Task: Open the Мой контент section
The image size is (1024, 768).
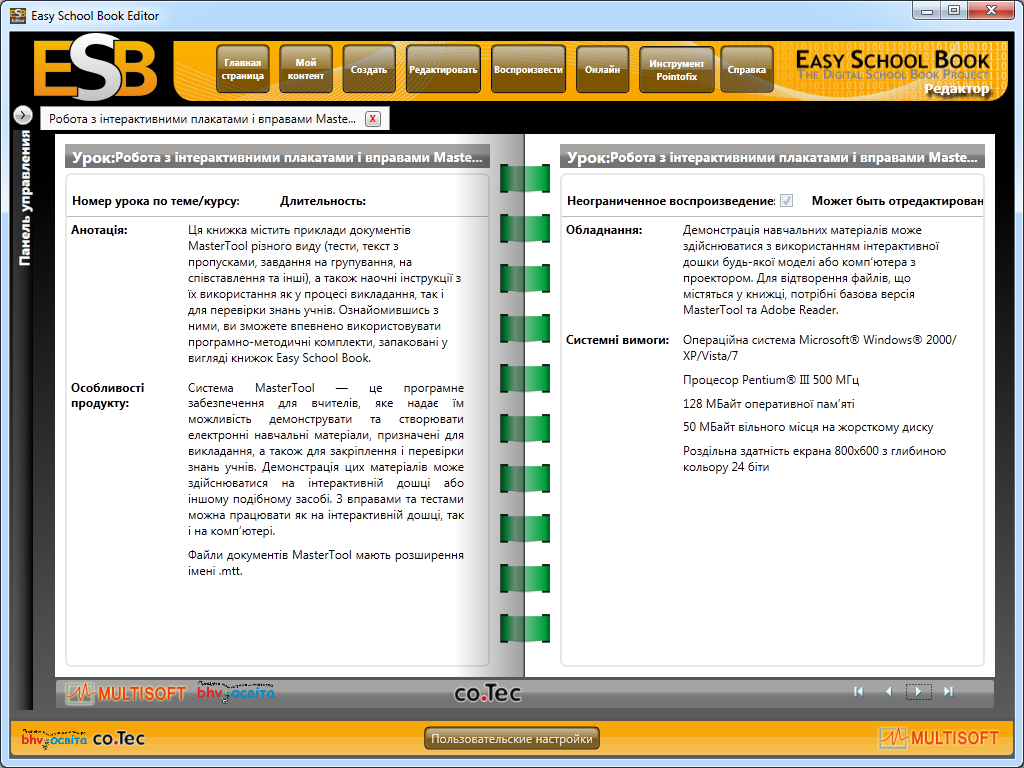Action: [306, 69]
